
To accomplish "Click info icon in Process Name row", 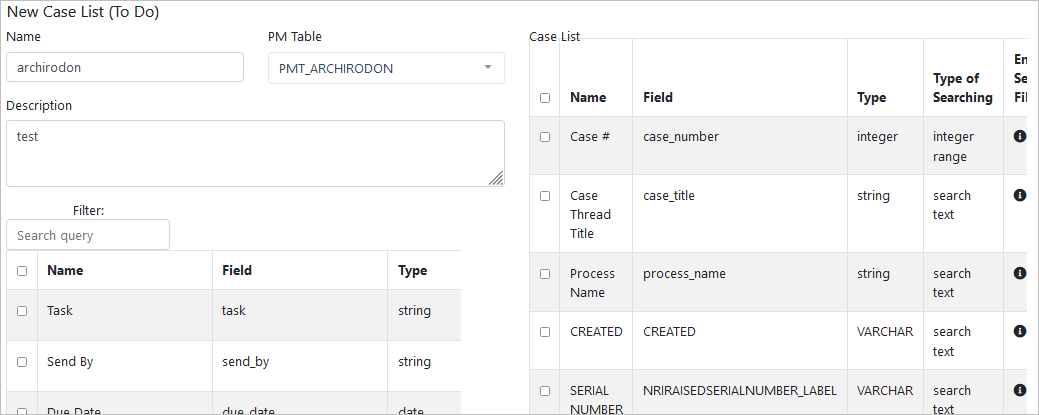I will pos(1019,273).
